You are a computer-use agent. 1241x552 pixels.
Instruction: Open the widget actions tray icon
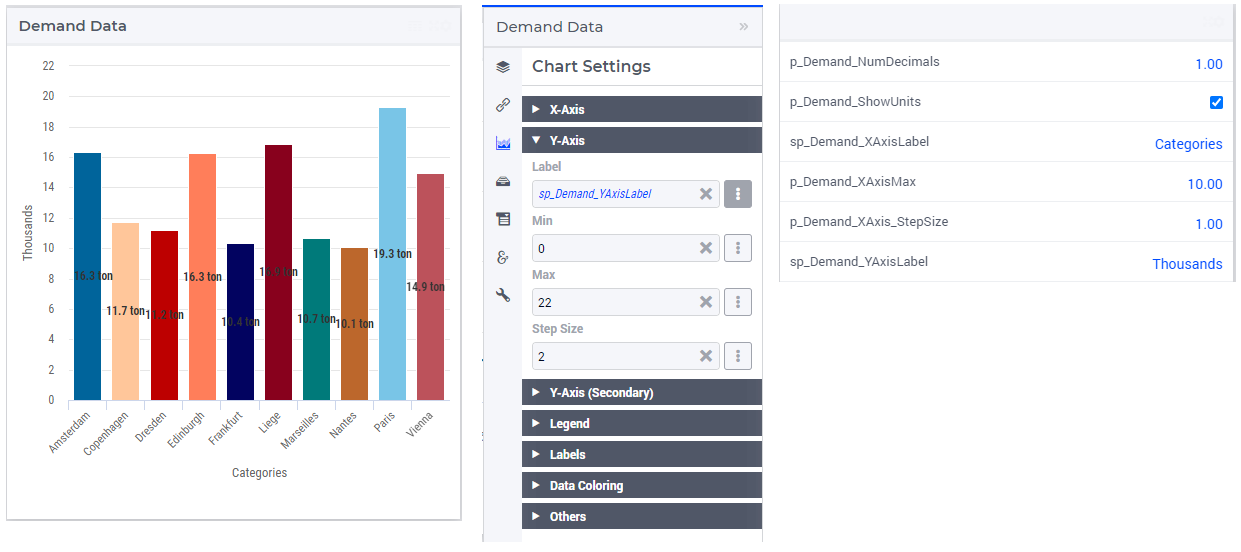[x=502, y=181]
